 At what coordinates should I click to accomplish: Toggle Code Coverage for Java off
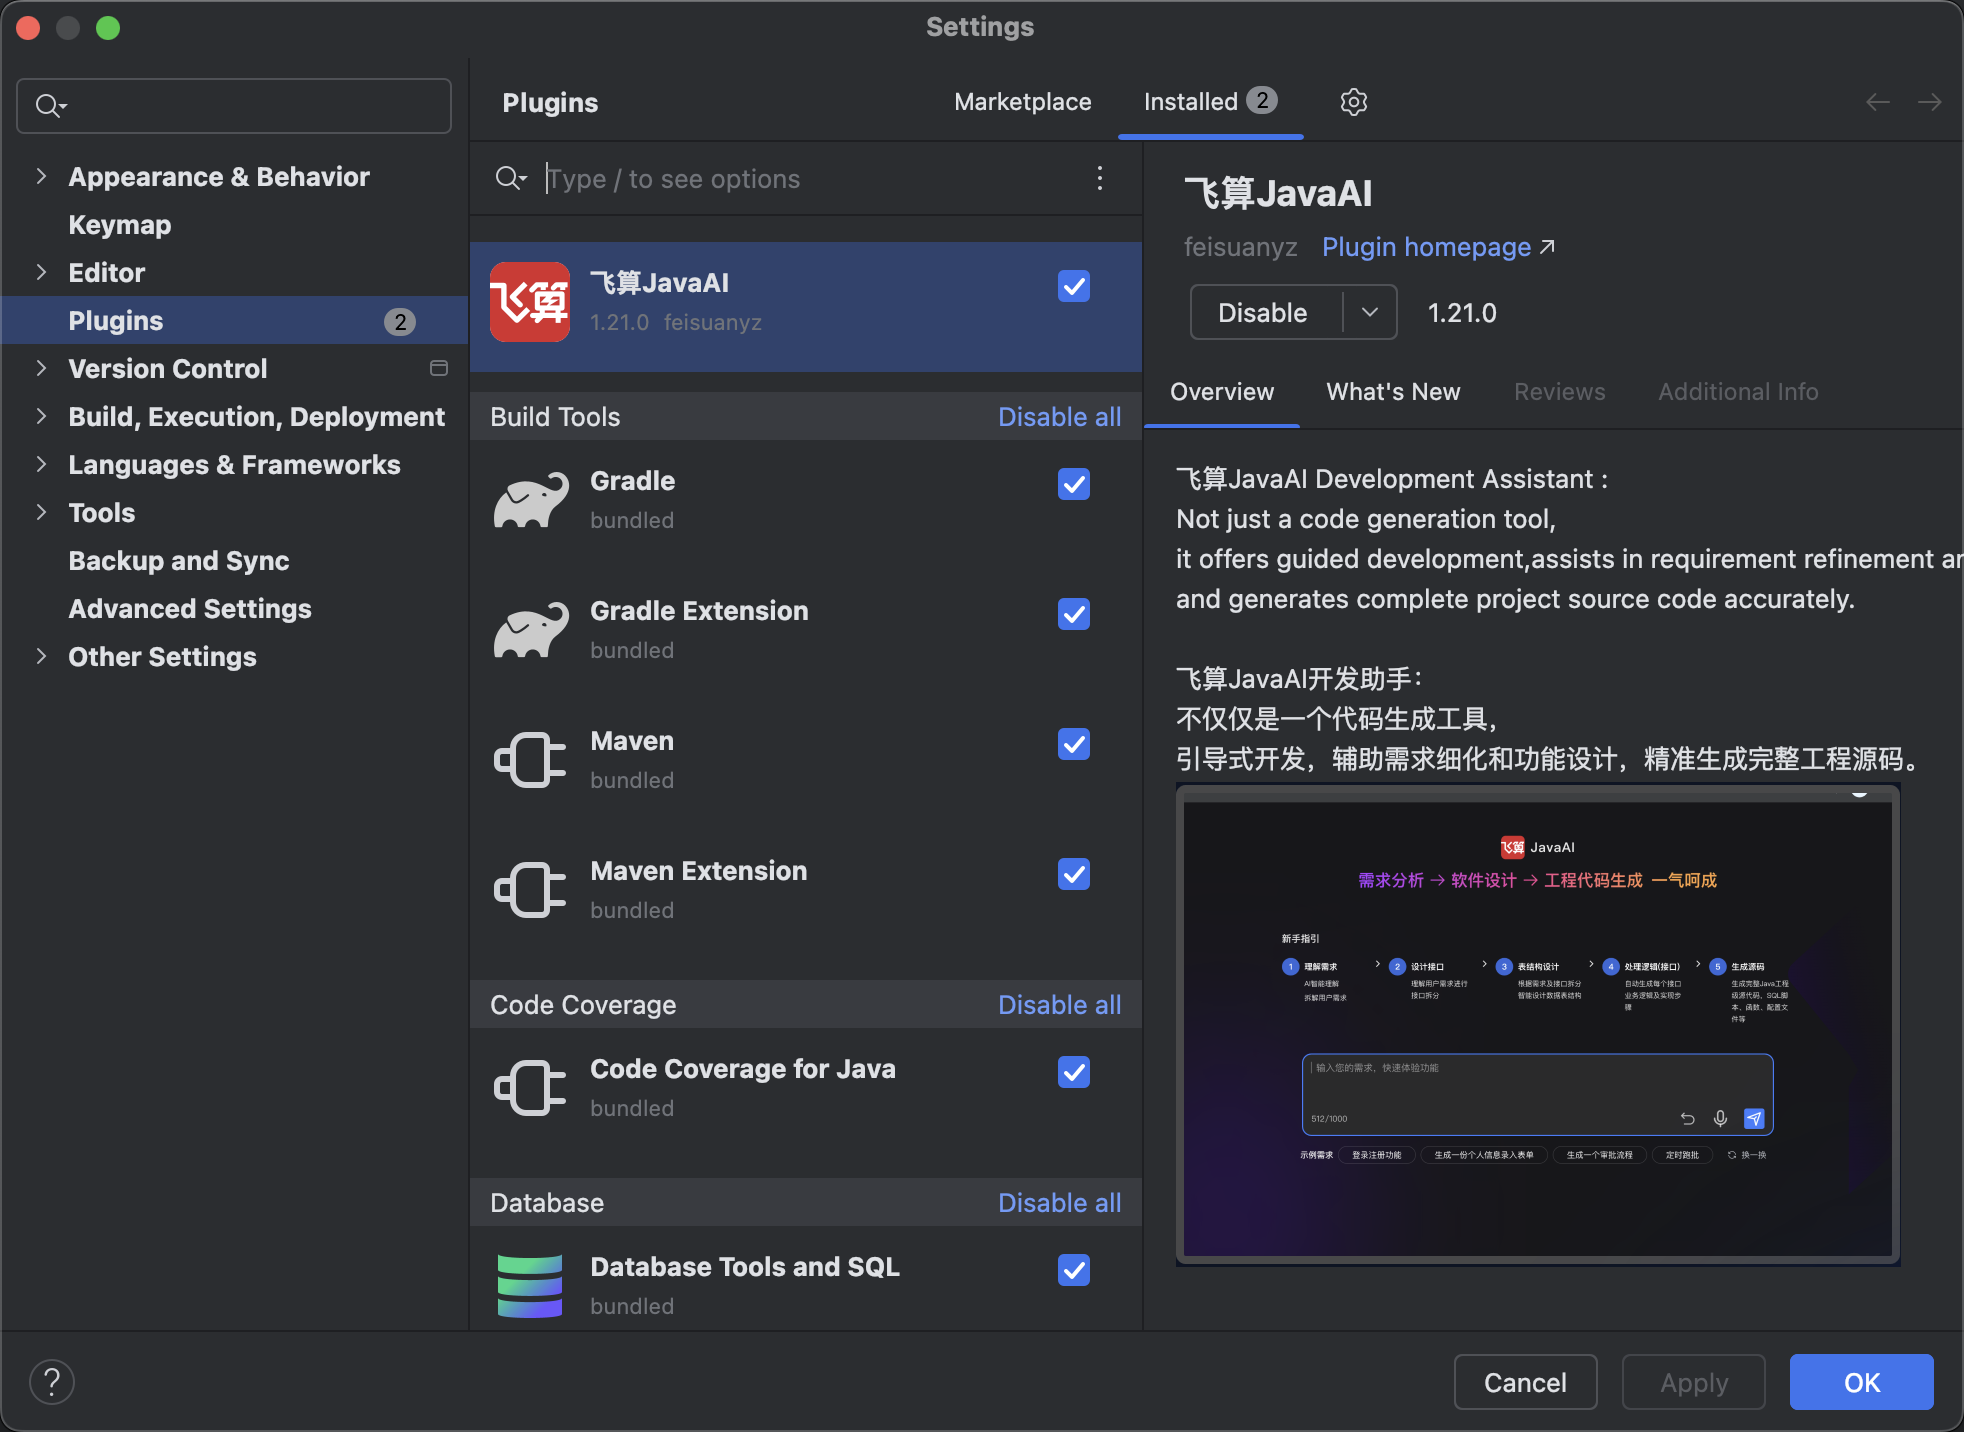click(1072, 1072)
